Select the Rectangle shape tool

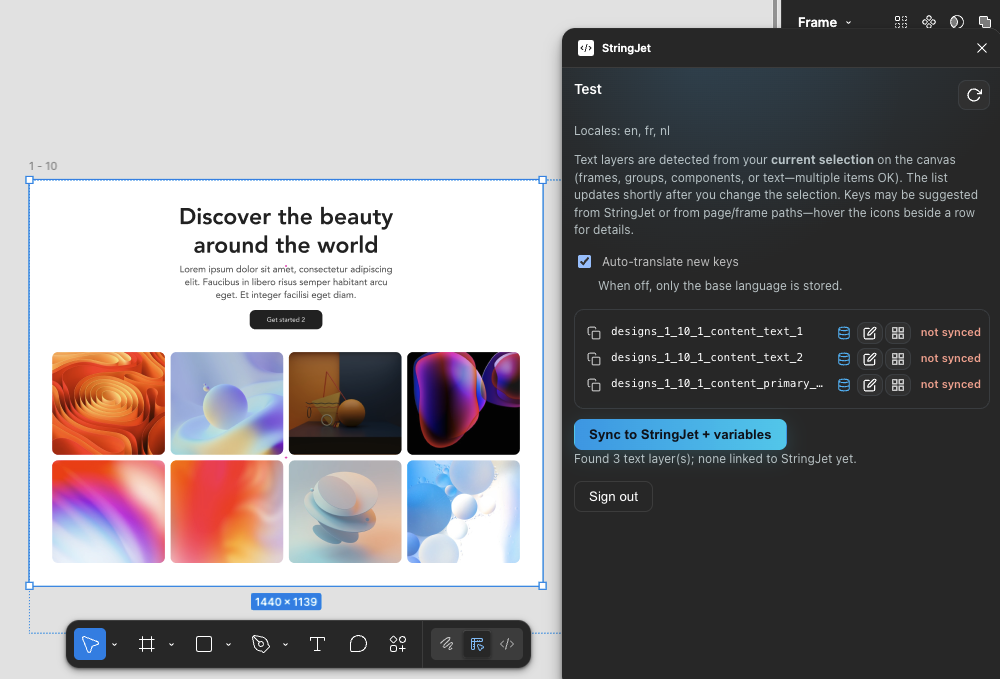[x=204, y=644]
